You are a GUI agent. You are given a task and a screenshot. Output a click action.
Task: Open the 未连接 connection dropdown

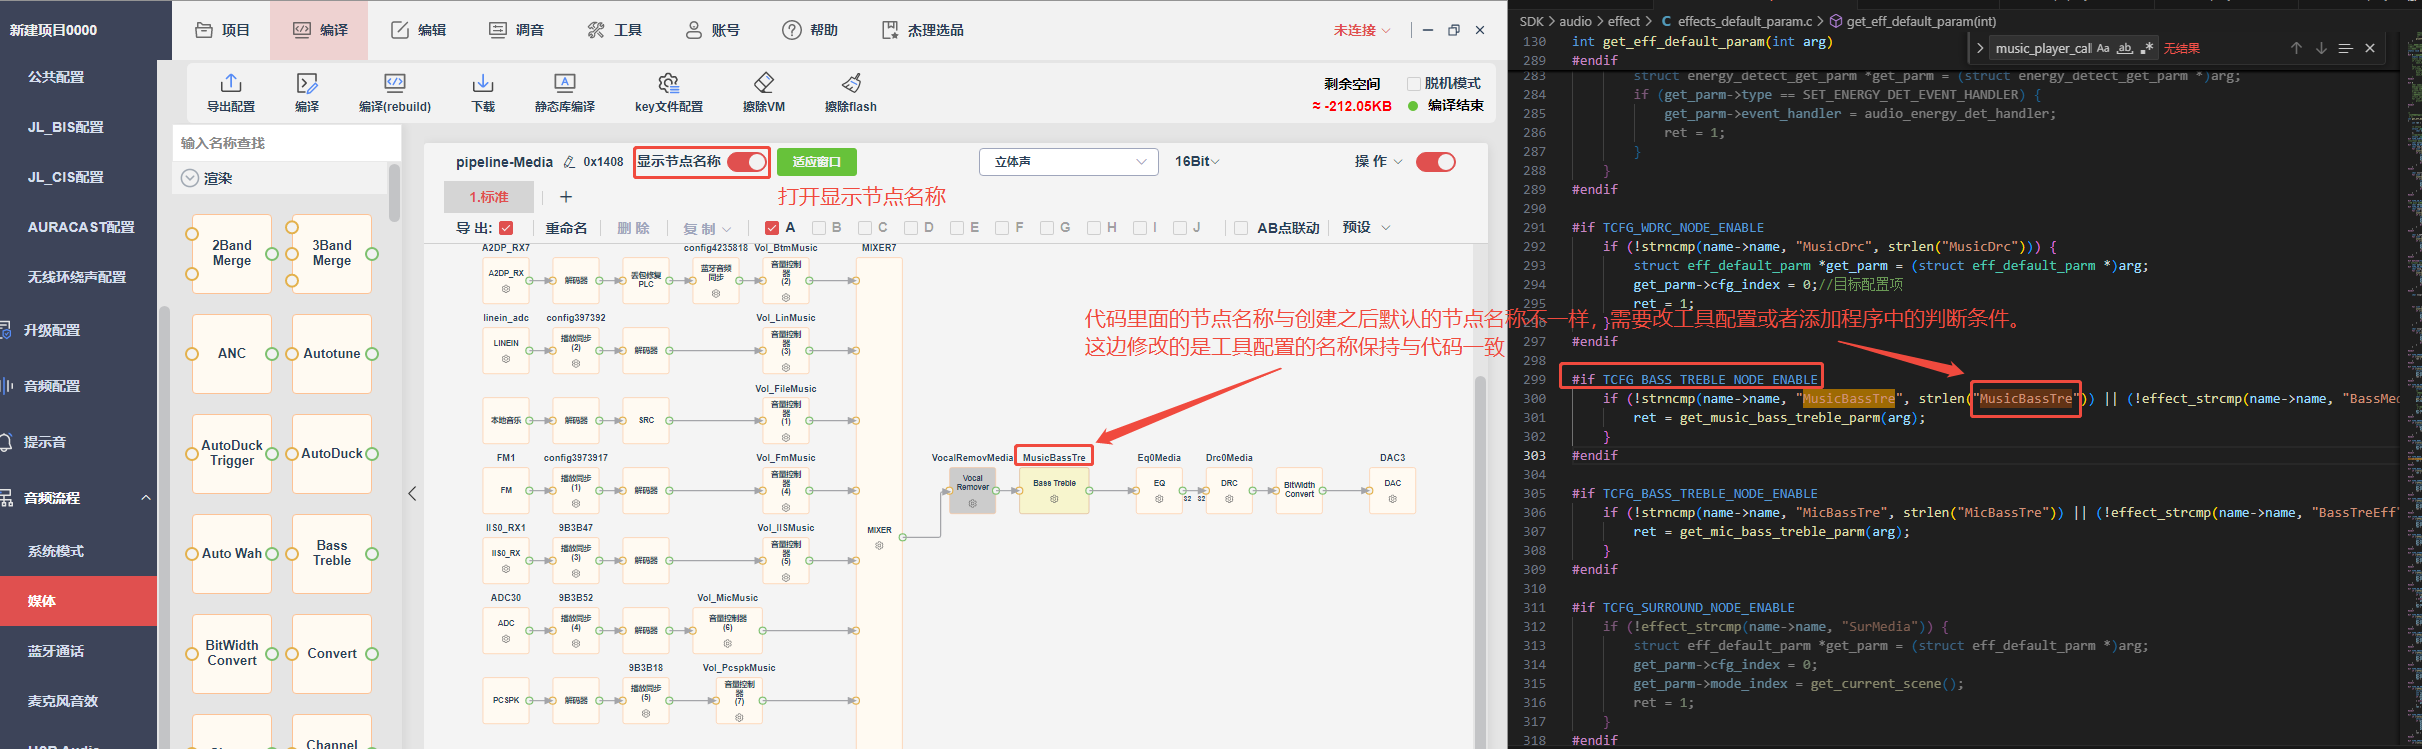(x=1362, y=30)
